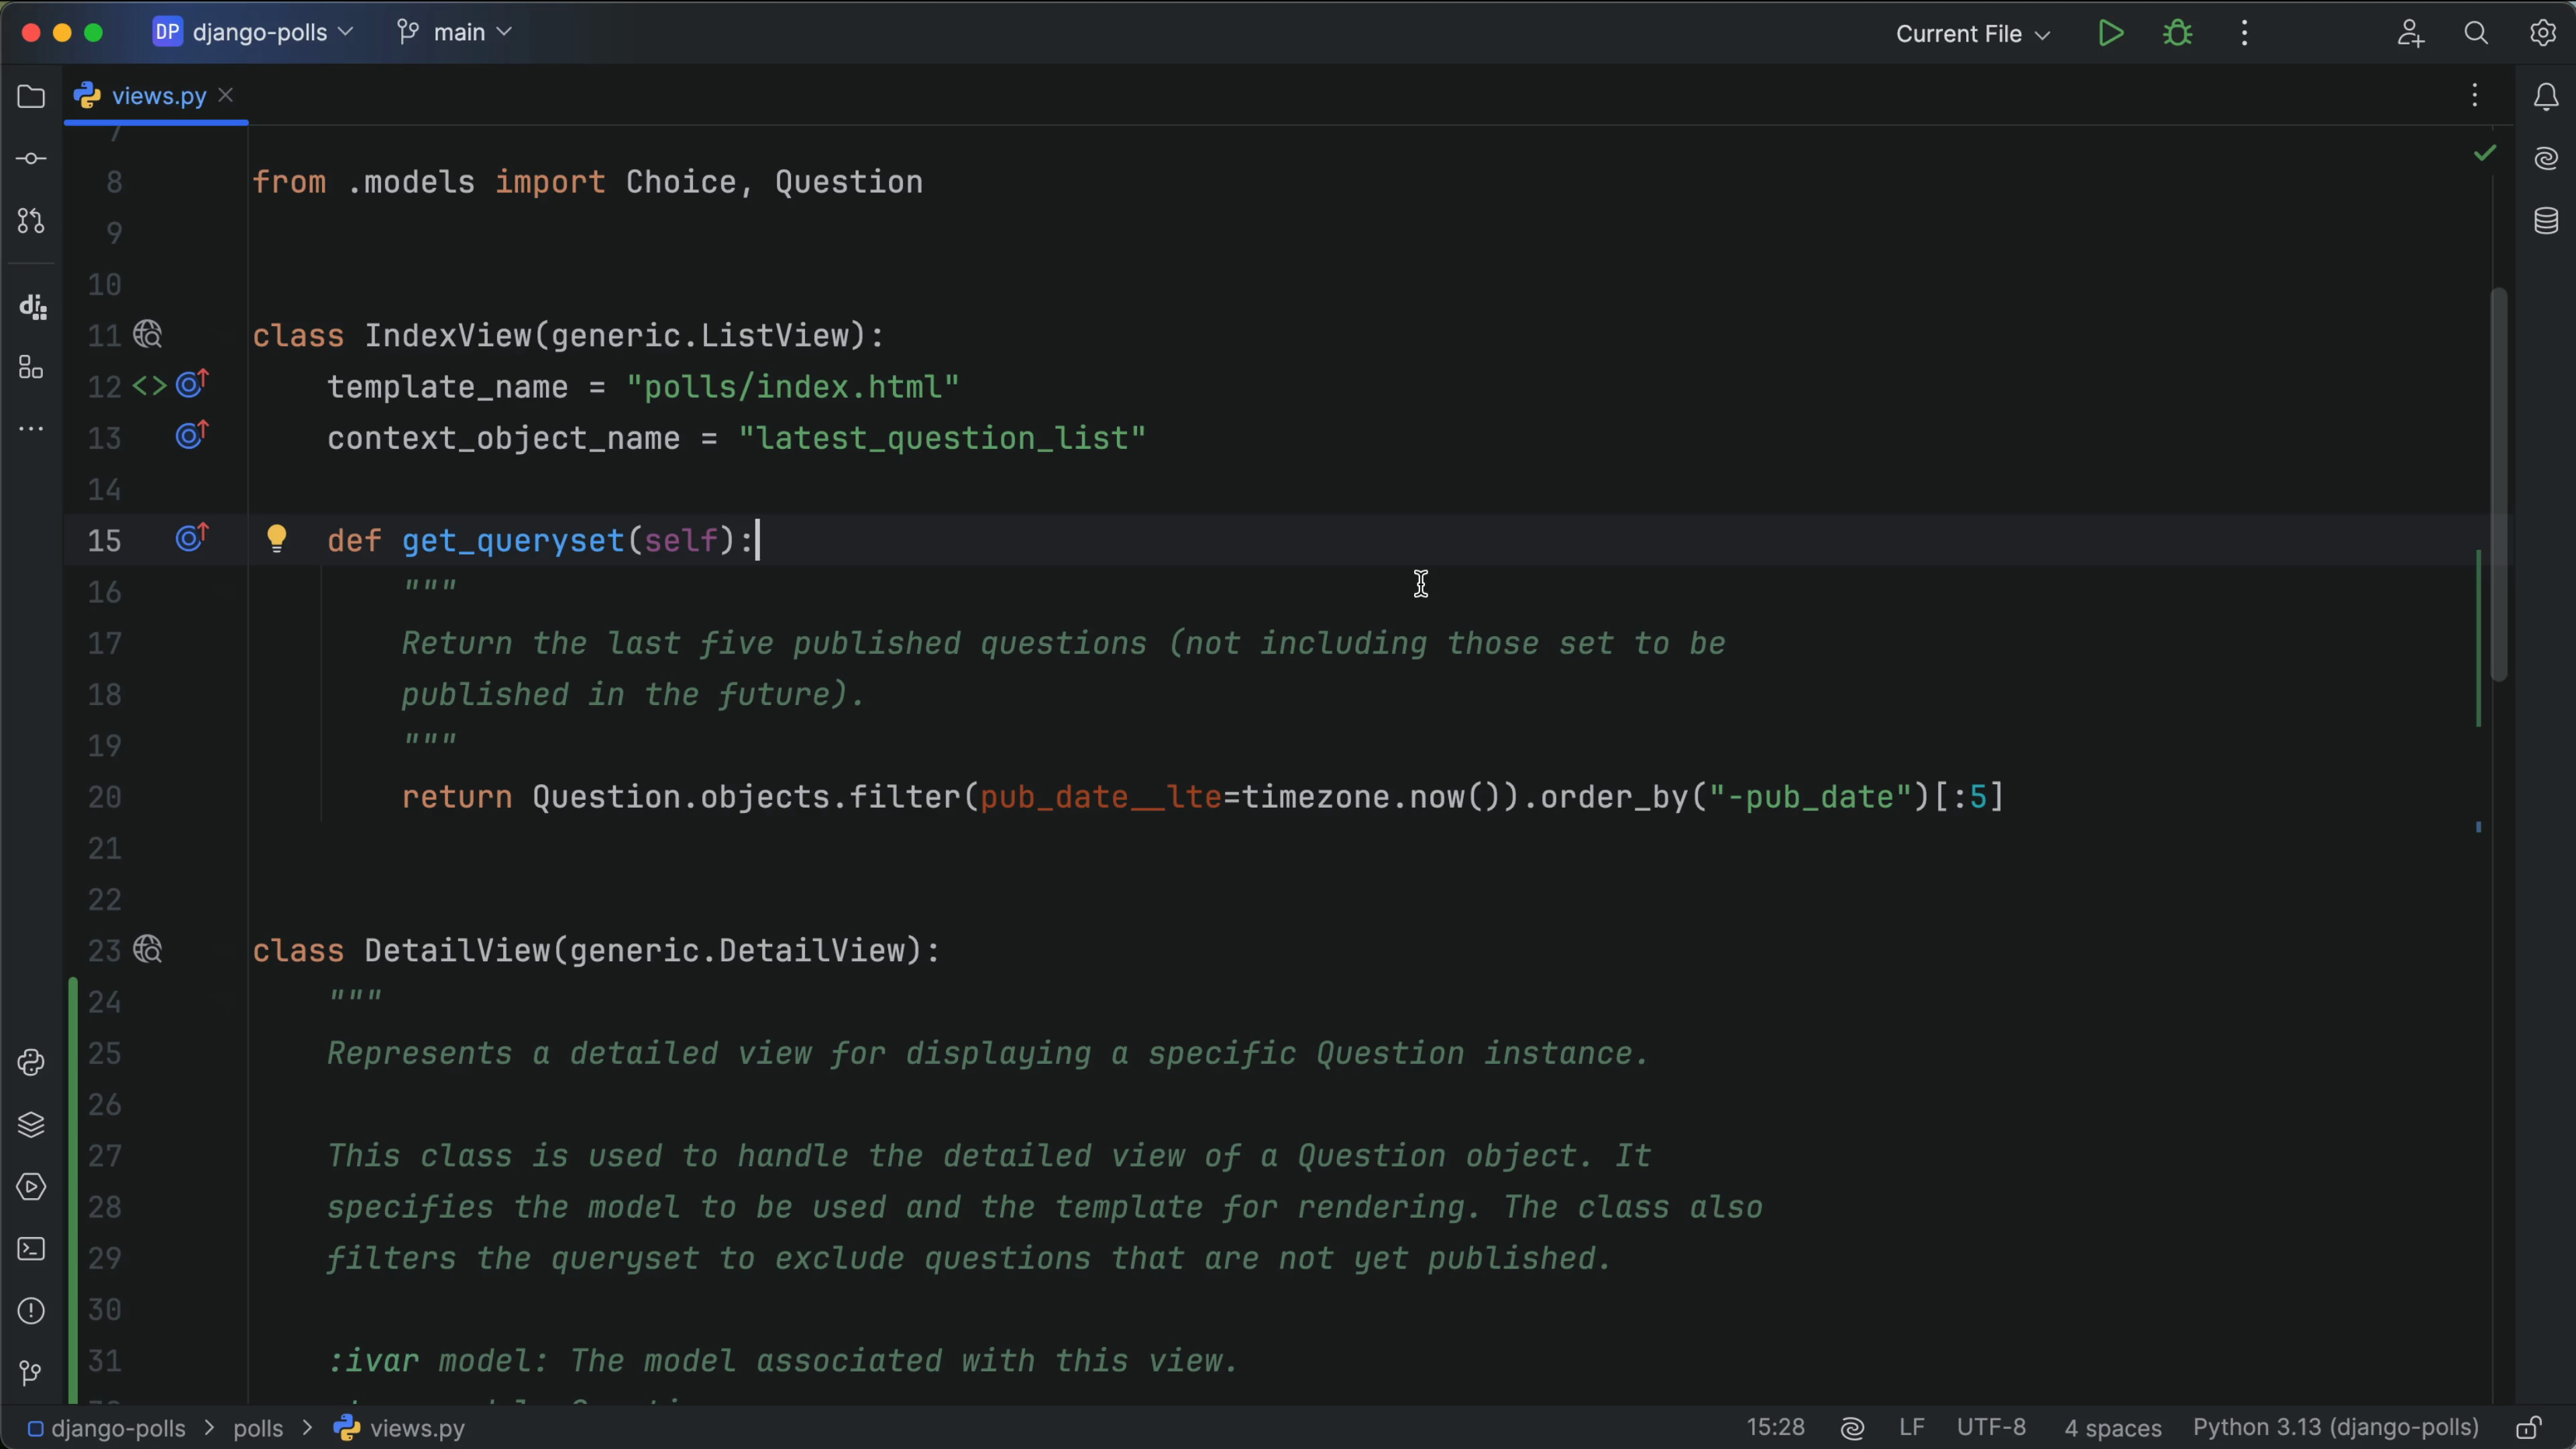Image resolution: width=2576 pixels, height=1449 pixels.
Task: Show the Problems tool window
Action: (x=31, y=1311)
